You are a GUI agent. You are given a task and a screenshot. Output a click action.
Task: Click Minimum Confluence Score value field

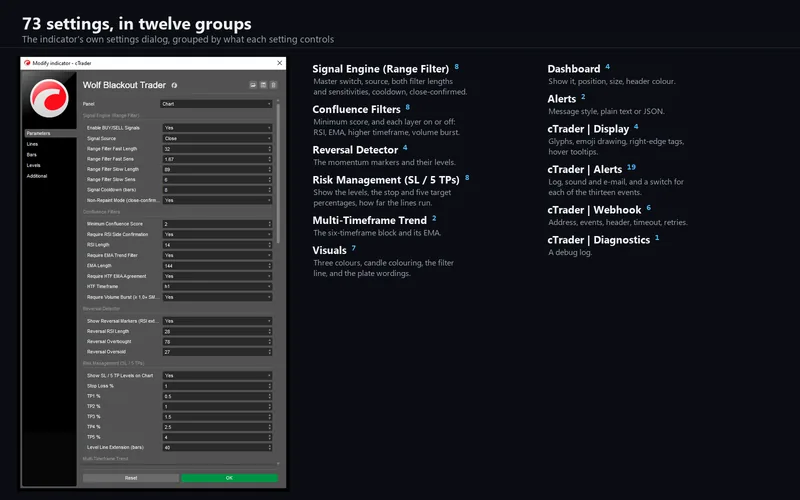tap(217, 224)
